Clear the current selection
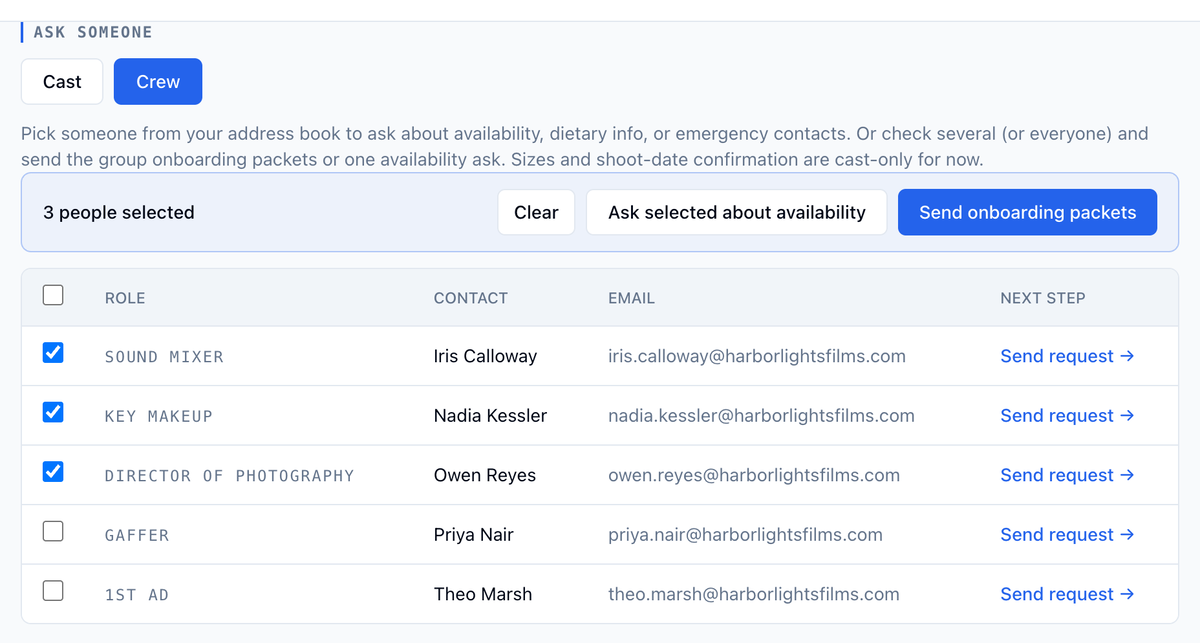 coord(536,212)
